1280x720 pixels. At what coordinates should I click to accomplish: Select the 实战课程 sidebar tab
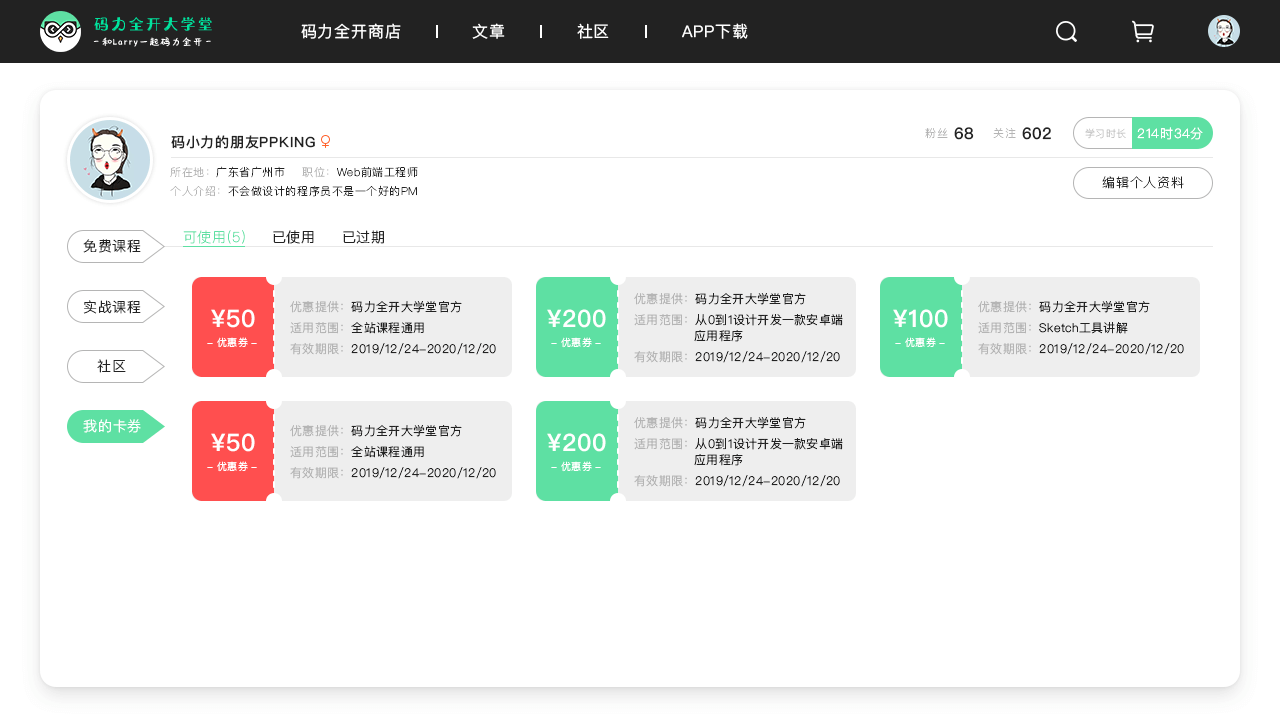(x=112, y=307)
